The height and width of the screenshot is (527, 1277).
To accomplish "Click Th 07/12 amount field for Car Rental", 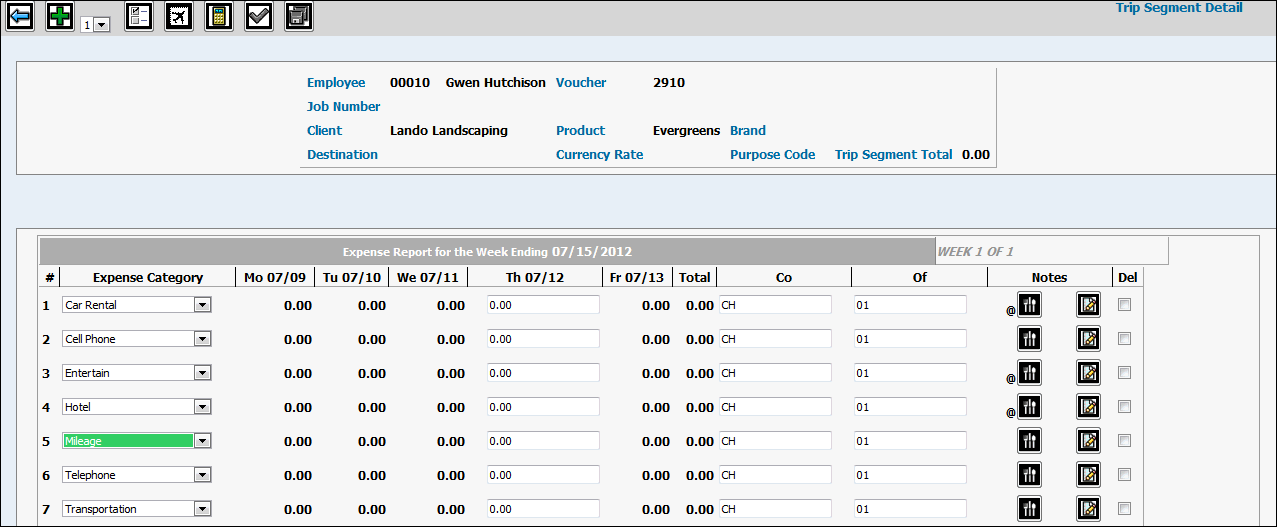I will pos(543,305).
